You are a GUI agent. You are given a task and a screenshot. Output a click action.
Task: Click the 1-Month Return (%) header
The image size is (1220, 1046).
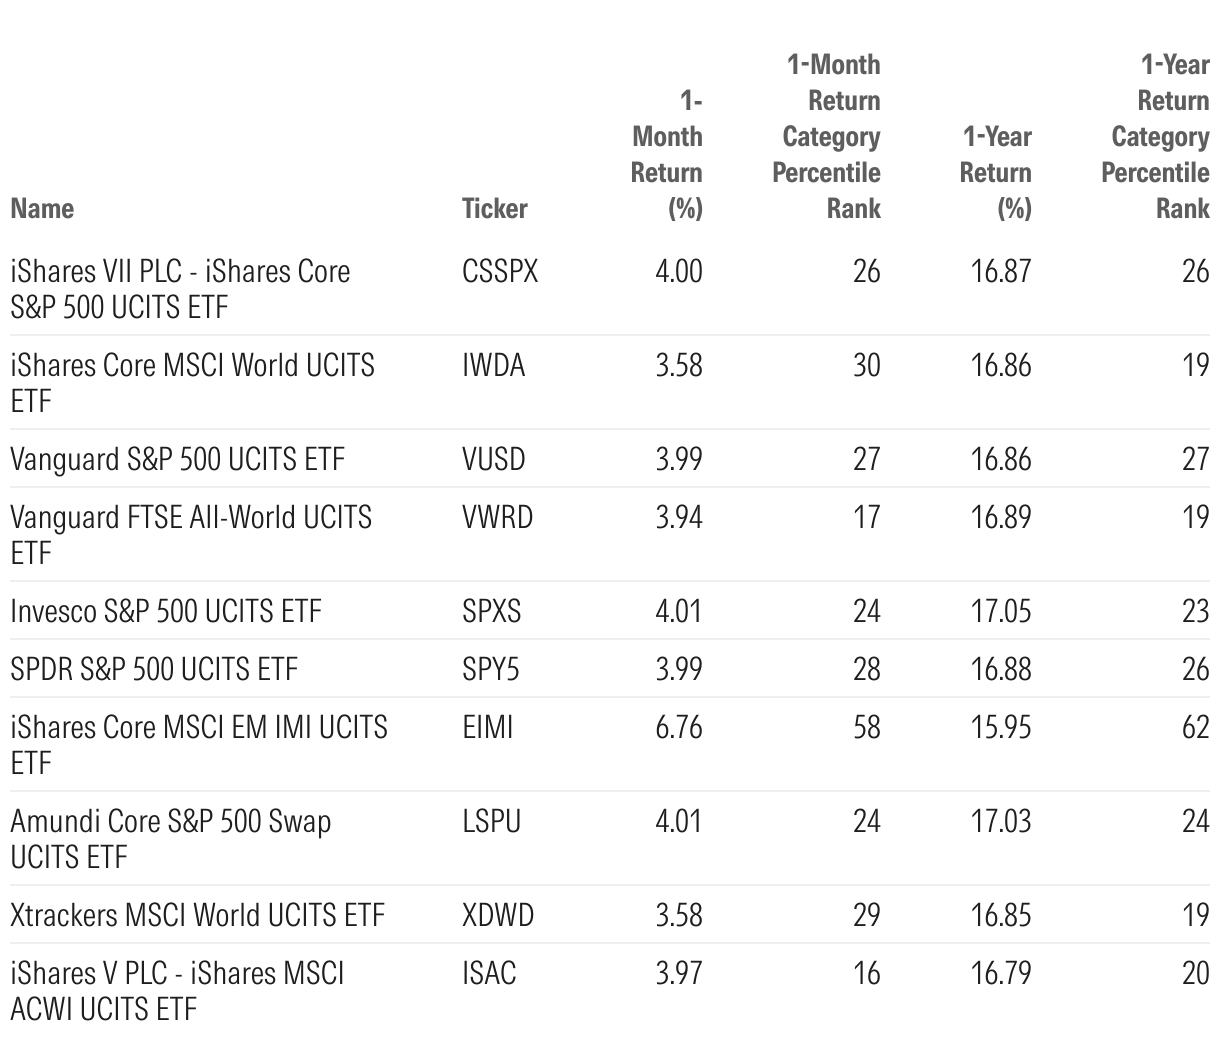667,154
